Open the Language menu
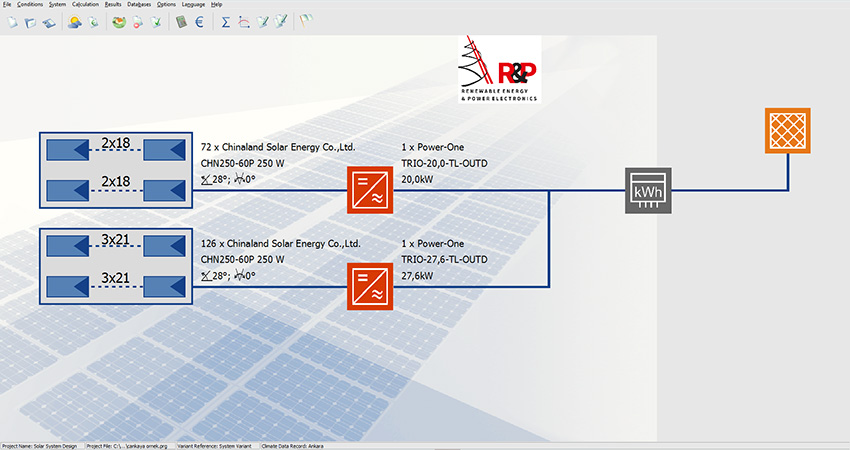 193,4
